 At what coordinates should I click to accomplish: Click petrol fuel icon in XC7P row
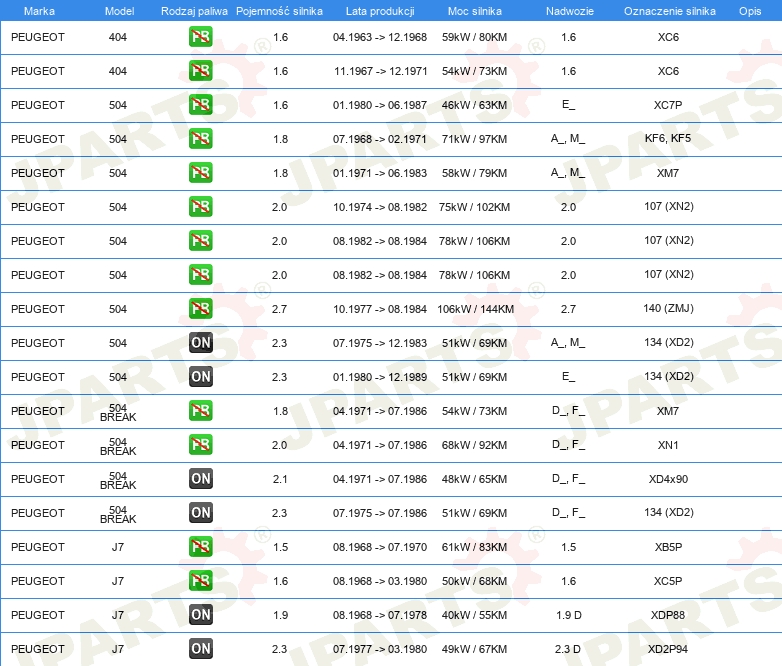point(200,105)
